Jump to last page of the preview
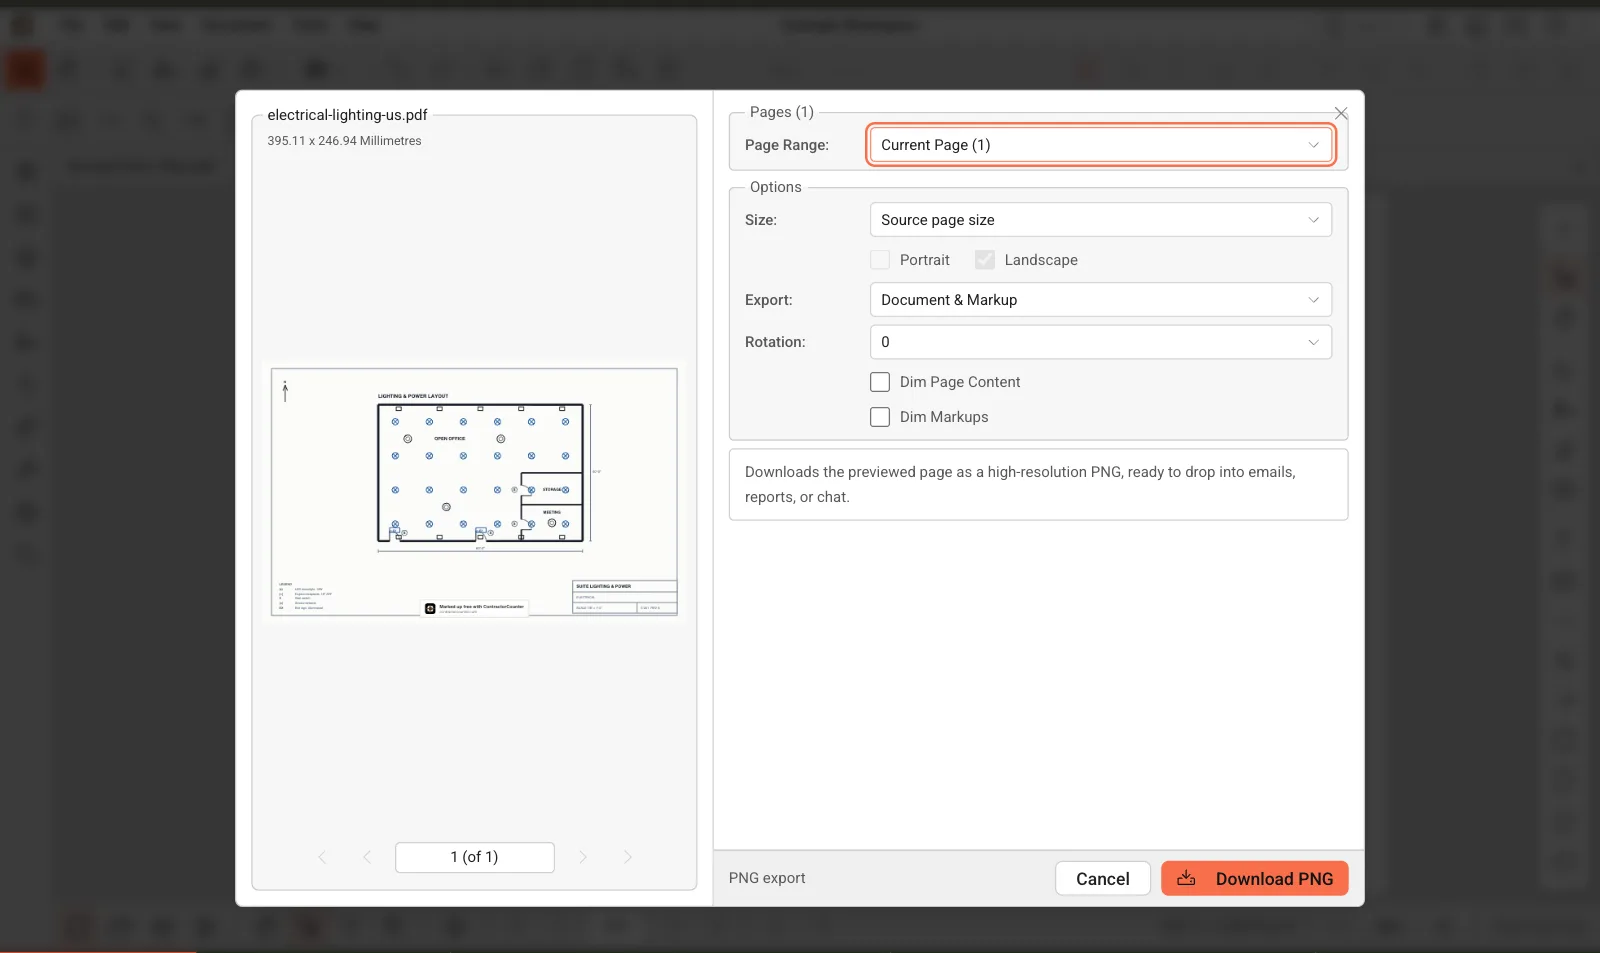1600x953 pixels. point(628,857)
